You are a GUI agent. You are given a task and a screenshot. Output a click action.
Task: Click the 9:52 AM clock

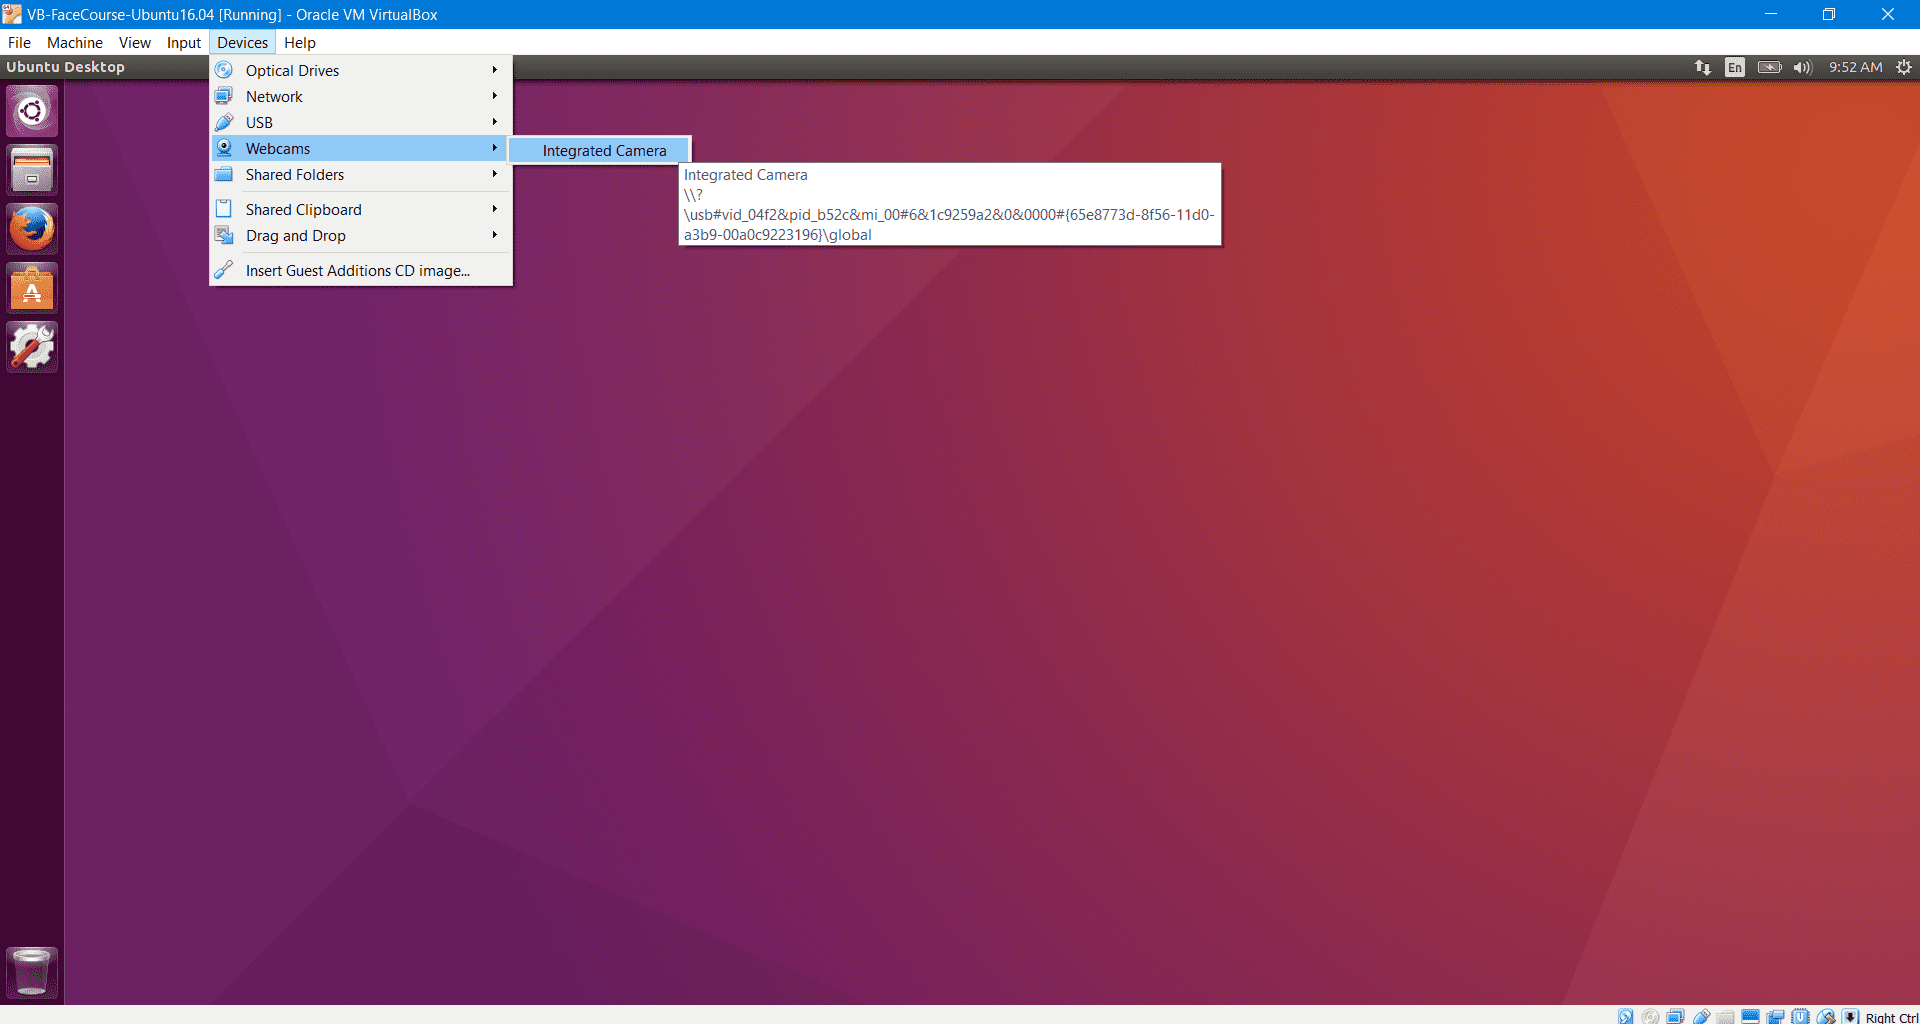pos(1855,67)
